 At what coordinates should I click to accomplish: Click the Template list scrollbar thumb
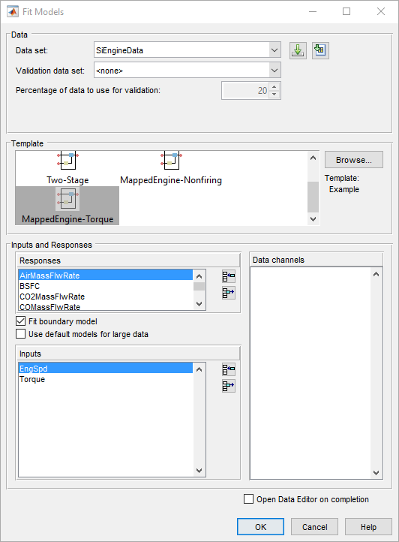(313, 197)
